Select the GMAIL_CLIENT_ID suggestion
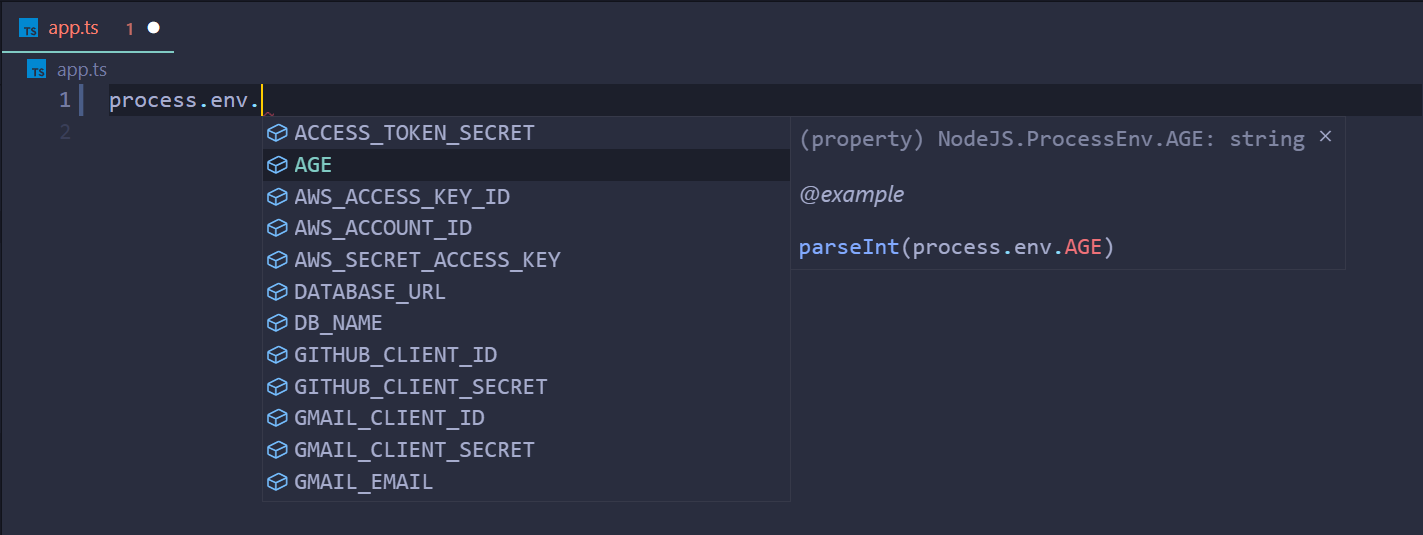The image size is (1423, 535). [x=389, y=418]
